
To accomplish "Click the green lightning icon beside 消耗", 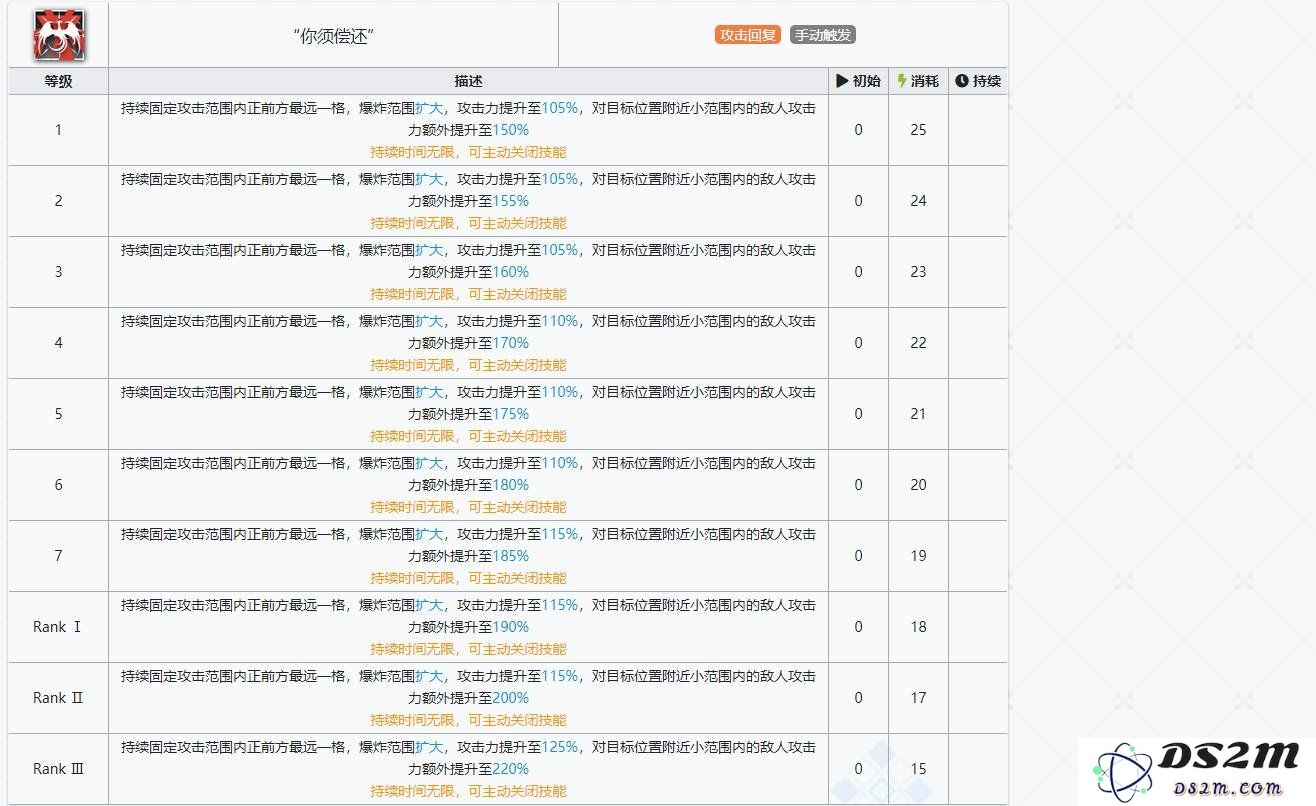I will tap(902, 81).
